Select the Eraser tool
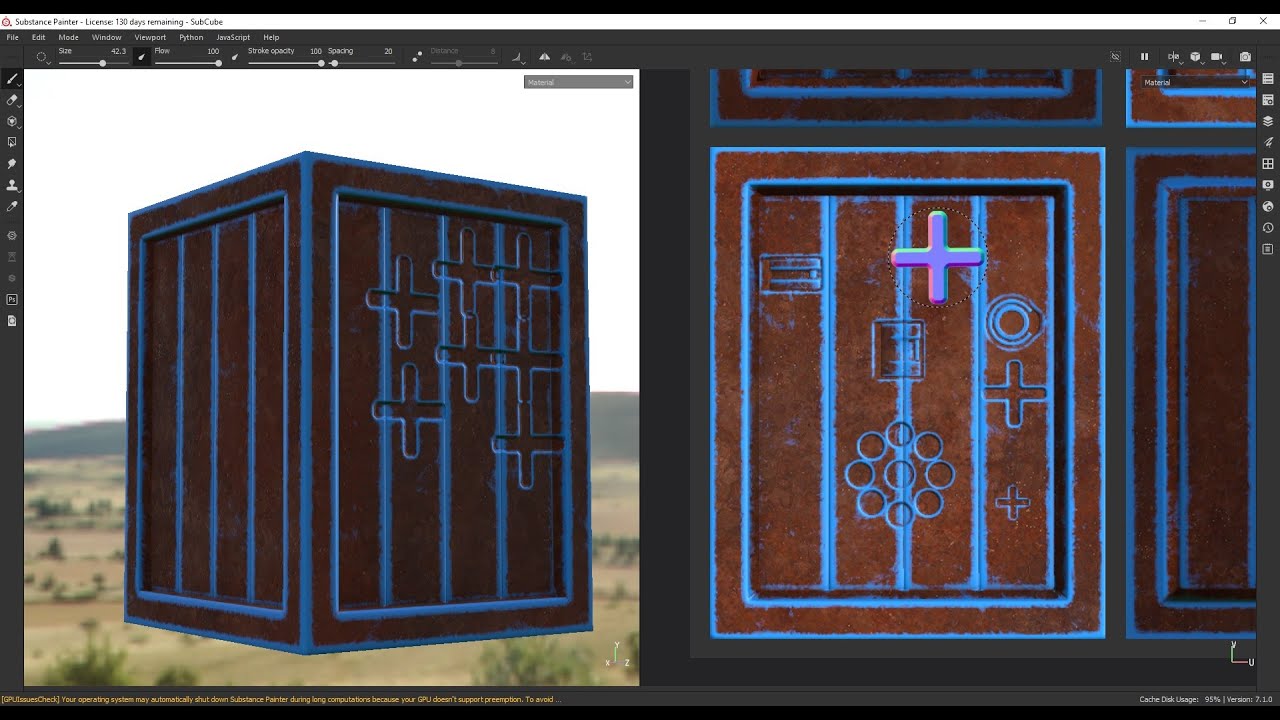Viewport: 1280px width, 720px height. (x=12, y=100)
